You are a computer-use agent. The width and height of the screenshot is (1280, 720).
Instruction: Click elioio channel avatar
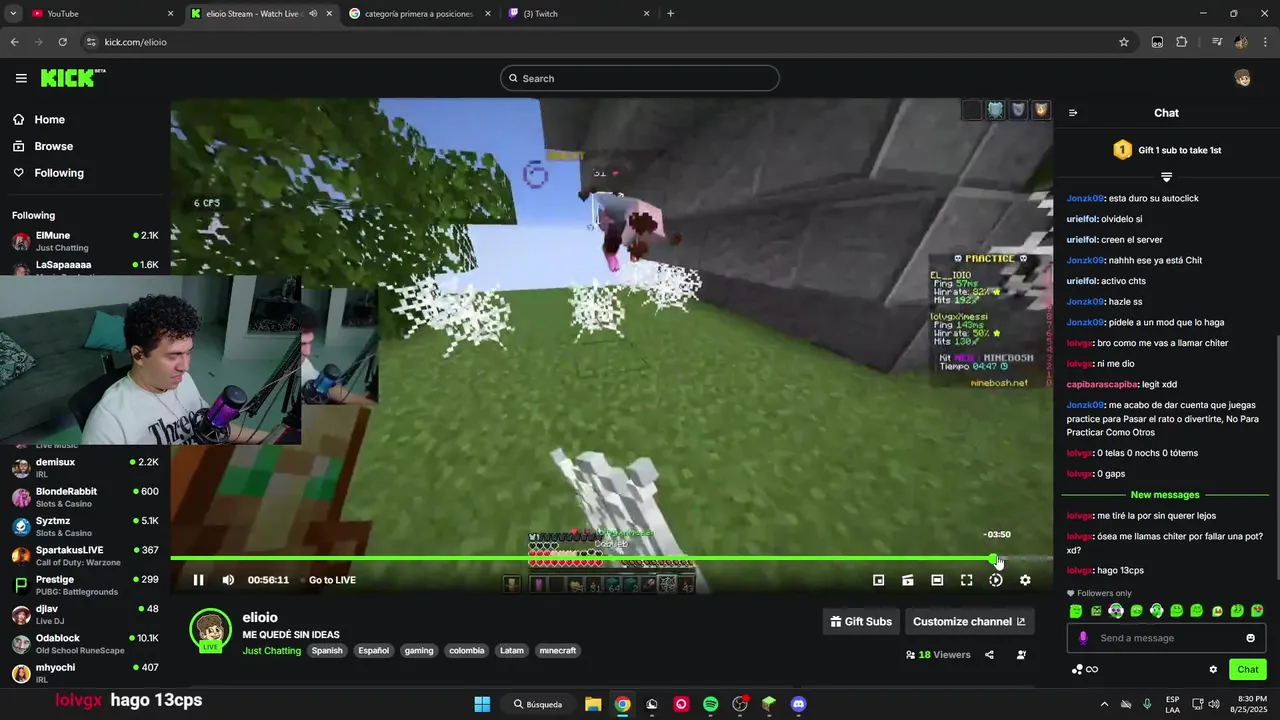(211, 629)
